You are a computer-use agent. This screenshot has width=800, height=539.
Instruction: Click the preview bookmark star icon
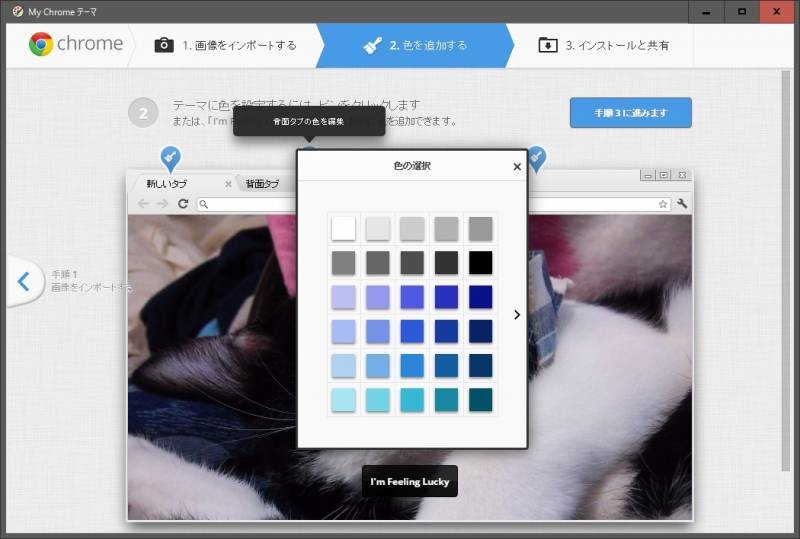663,204
